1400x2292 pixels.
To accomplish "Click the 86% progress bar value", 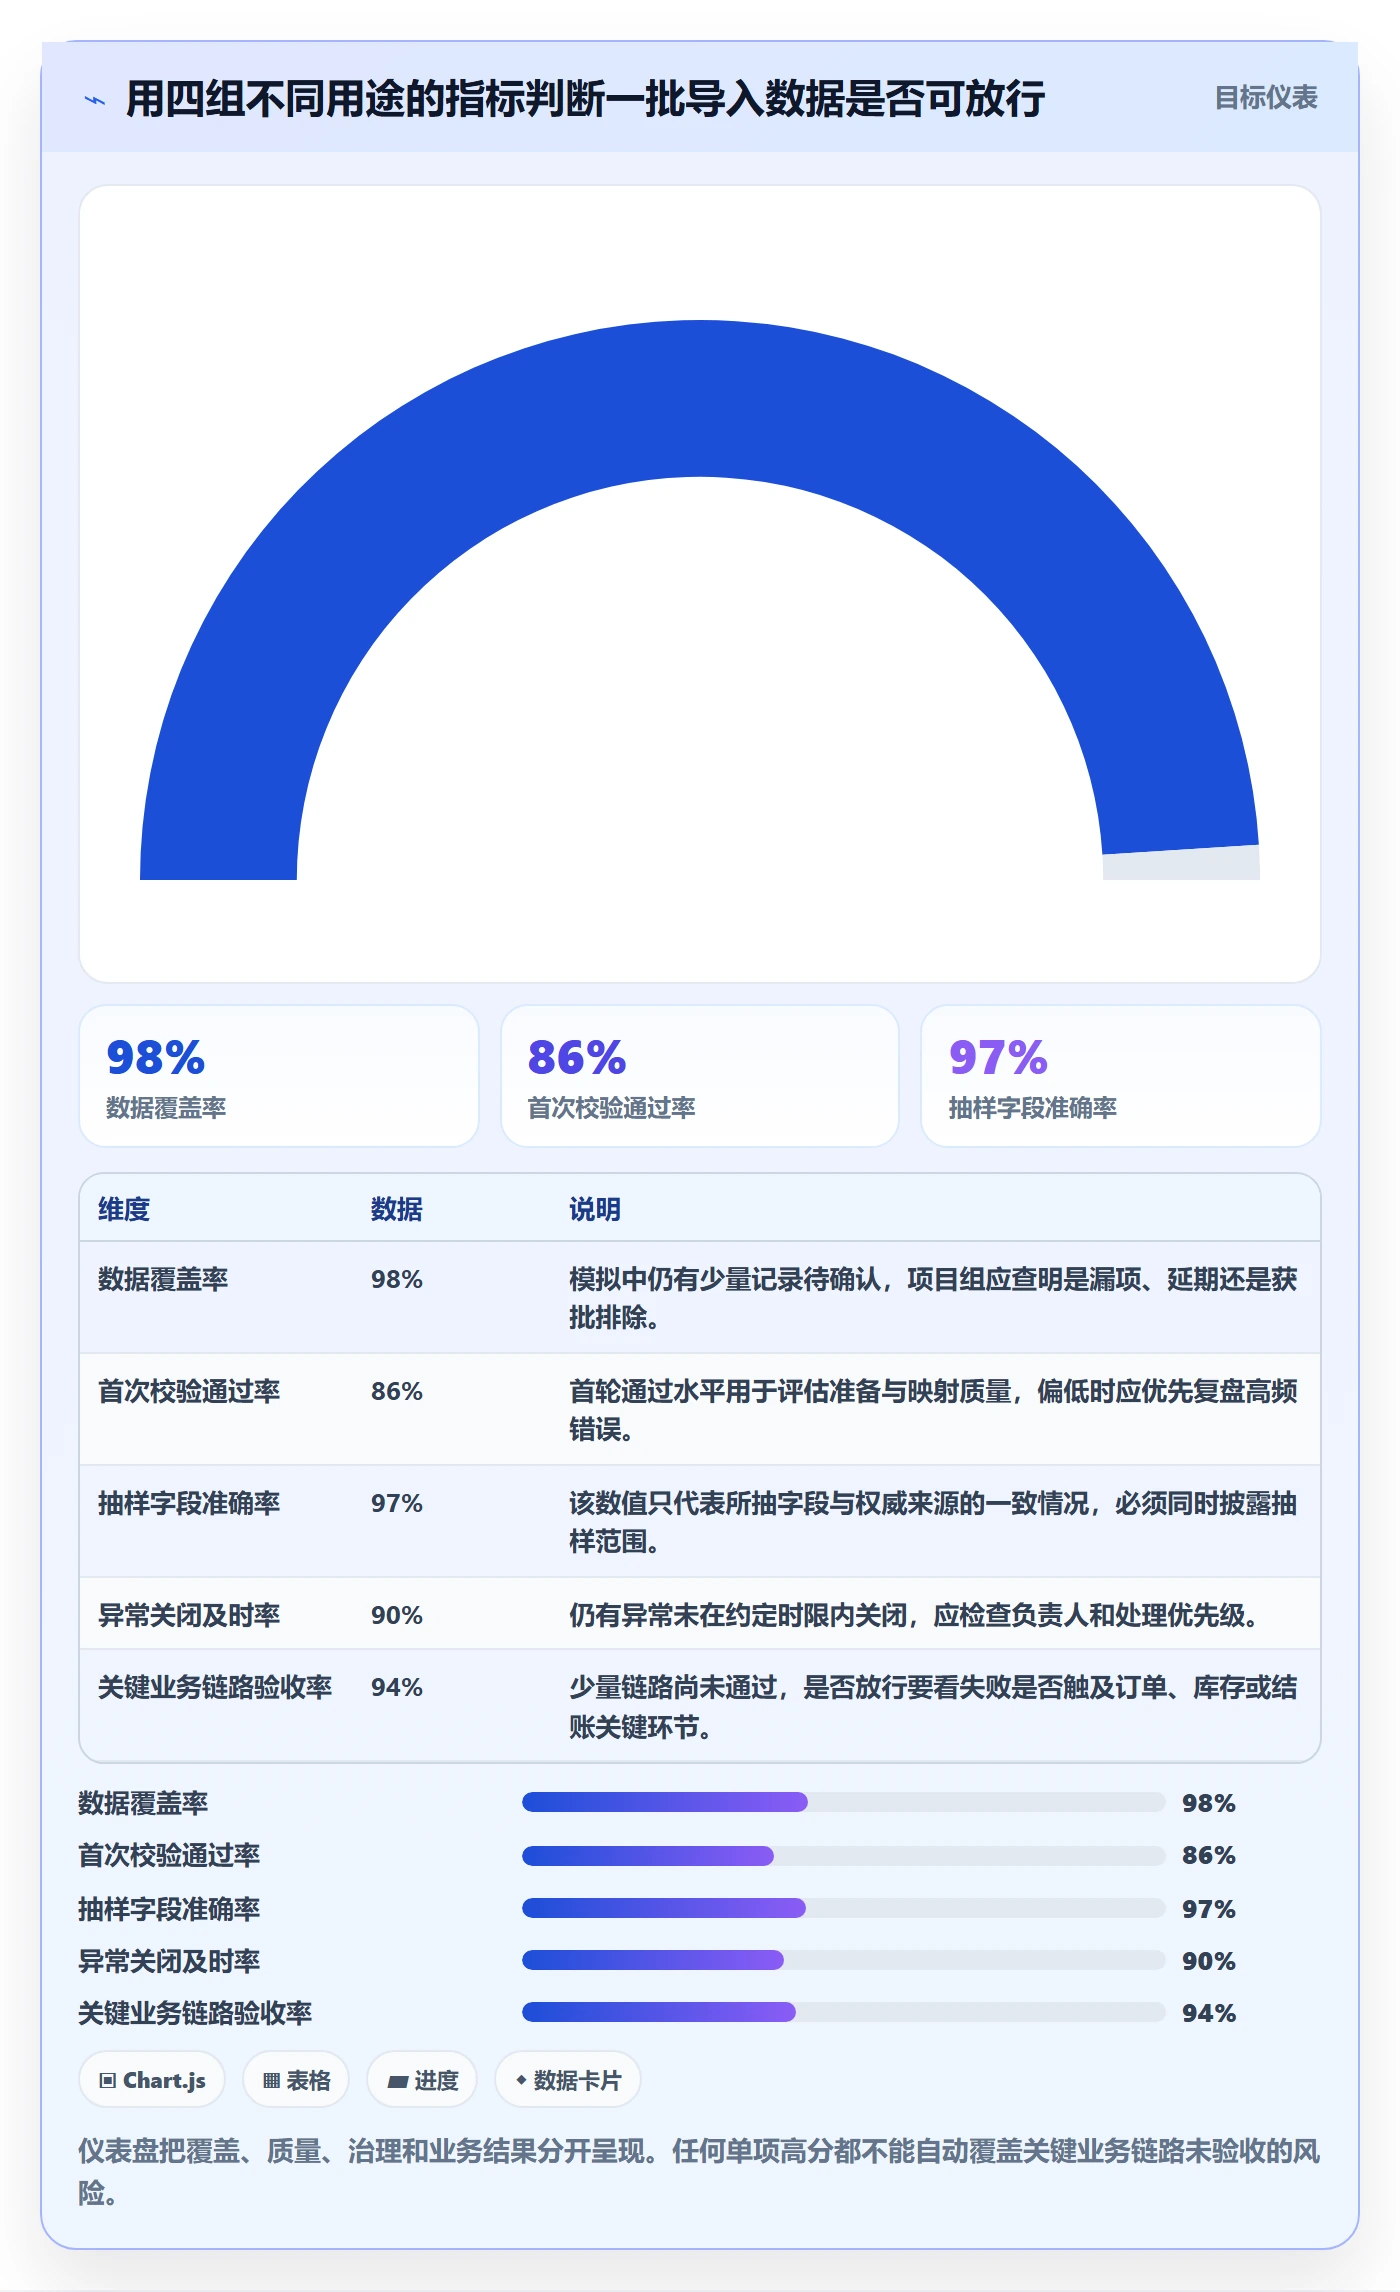I will [1209, 1856].
